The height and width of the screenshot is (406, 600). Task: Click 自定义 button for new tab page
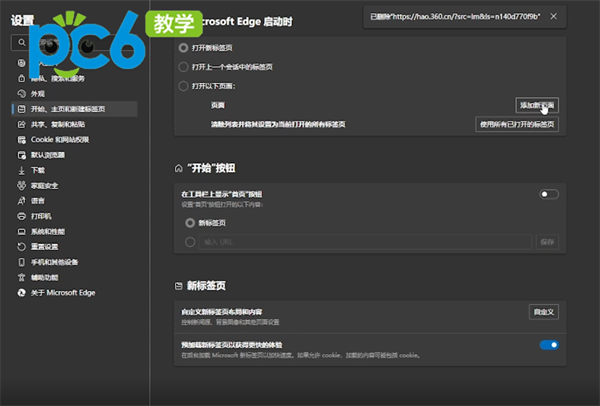coord(543,312)
